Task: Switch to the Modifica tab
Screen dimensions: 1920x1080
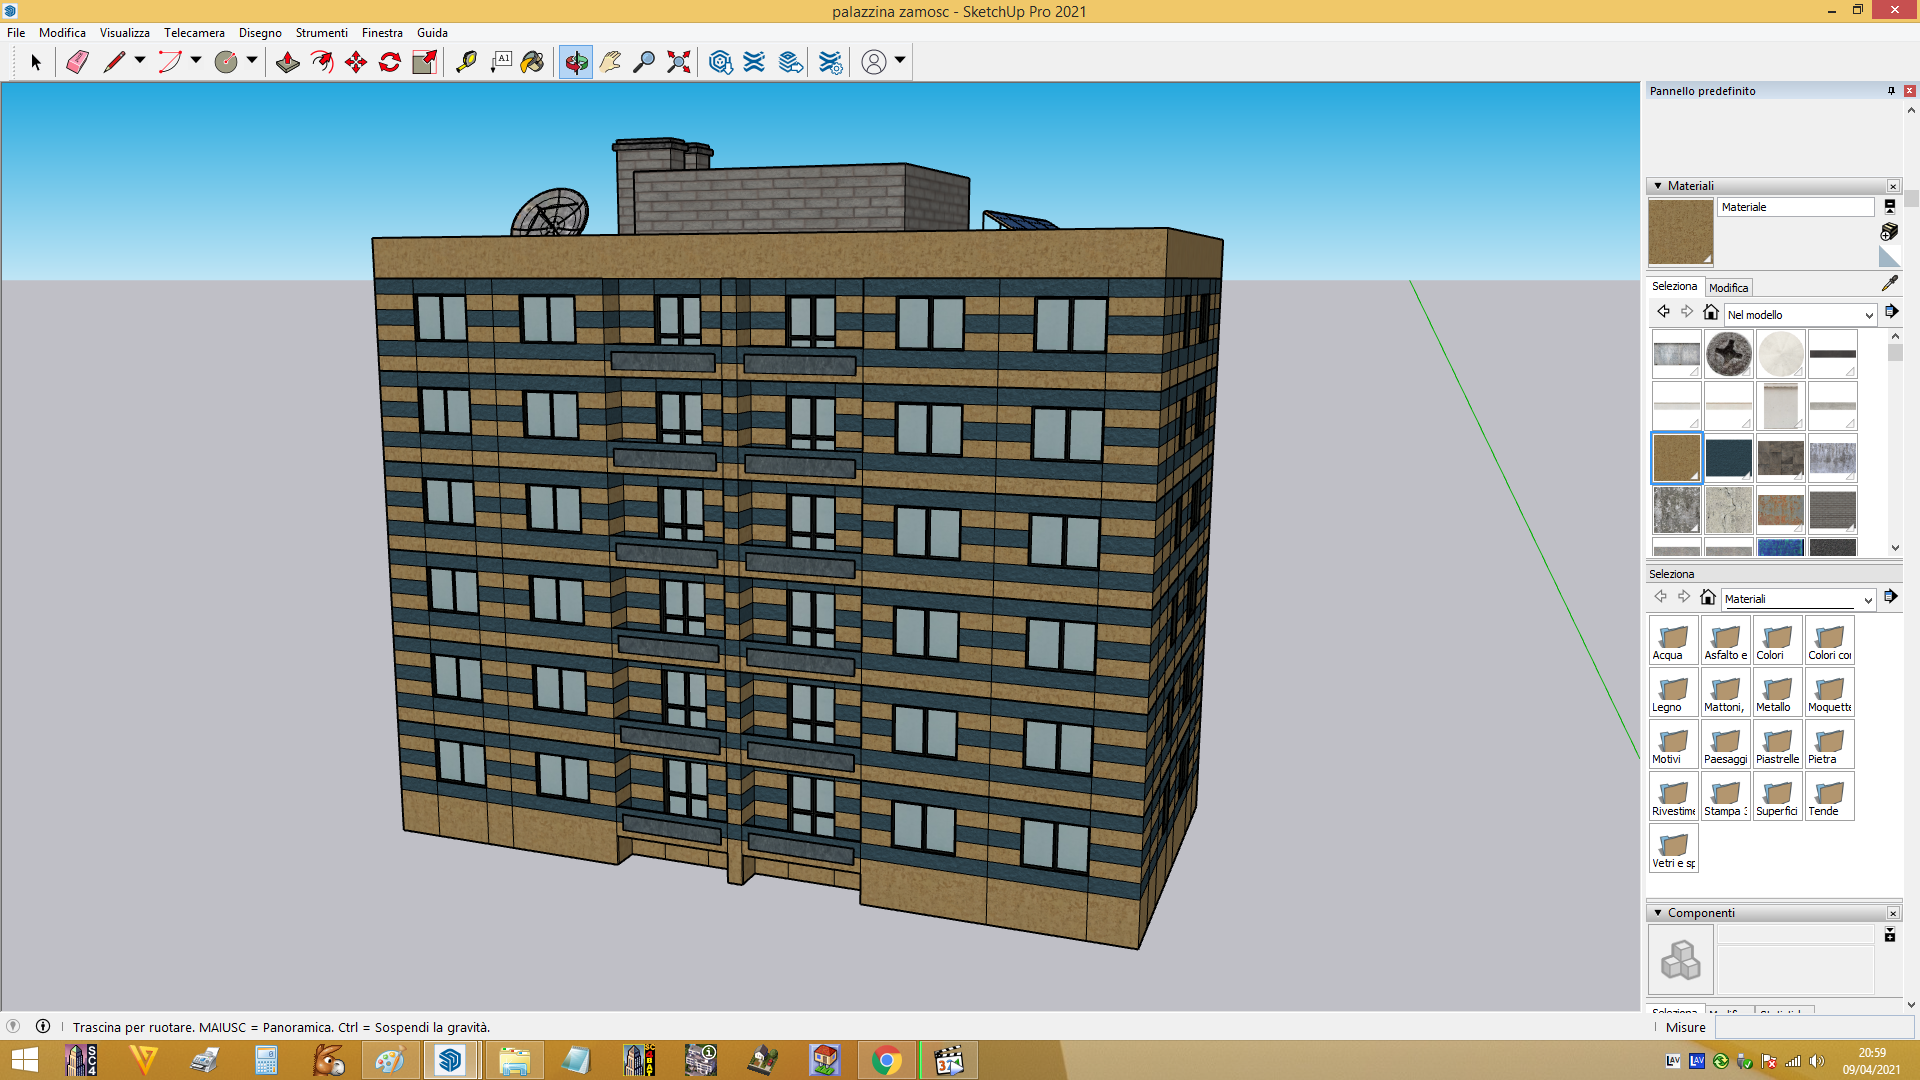Action: 1728,288
